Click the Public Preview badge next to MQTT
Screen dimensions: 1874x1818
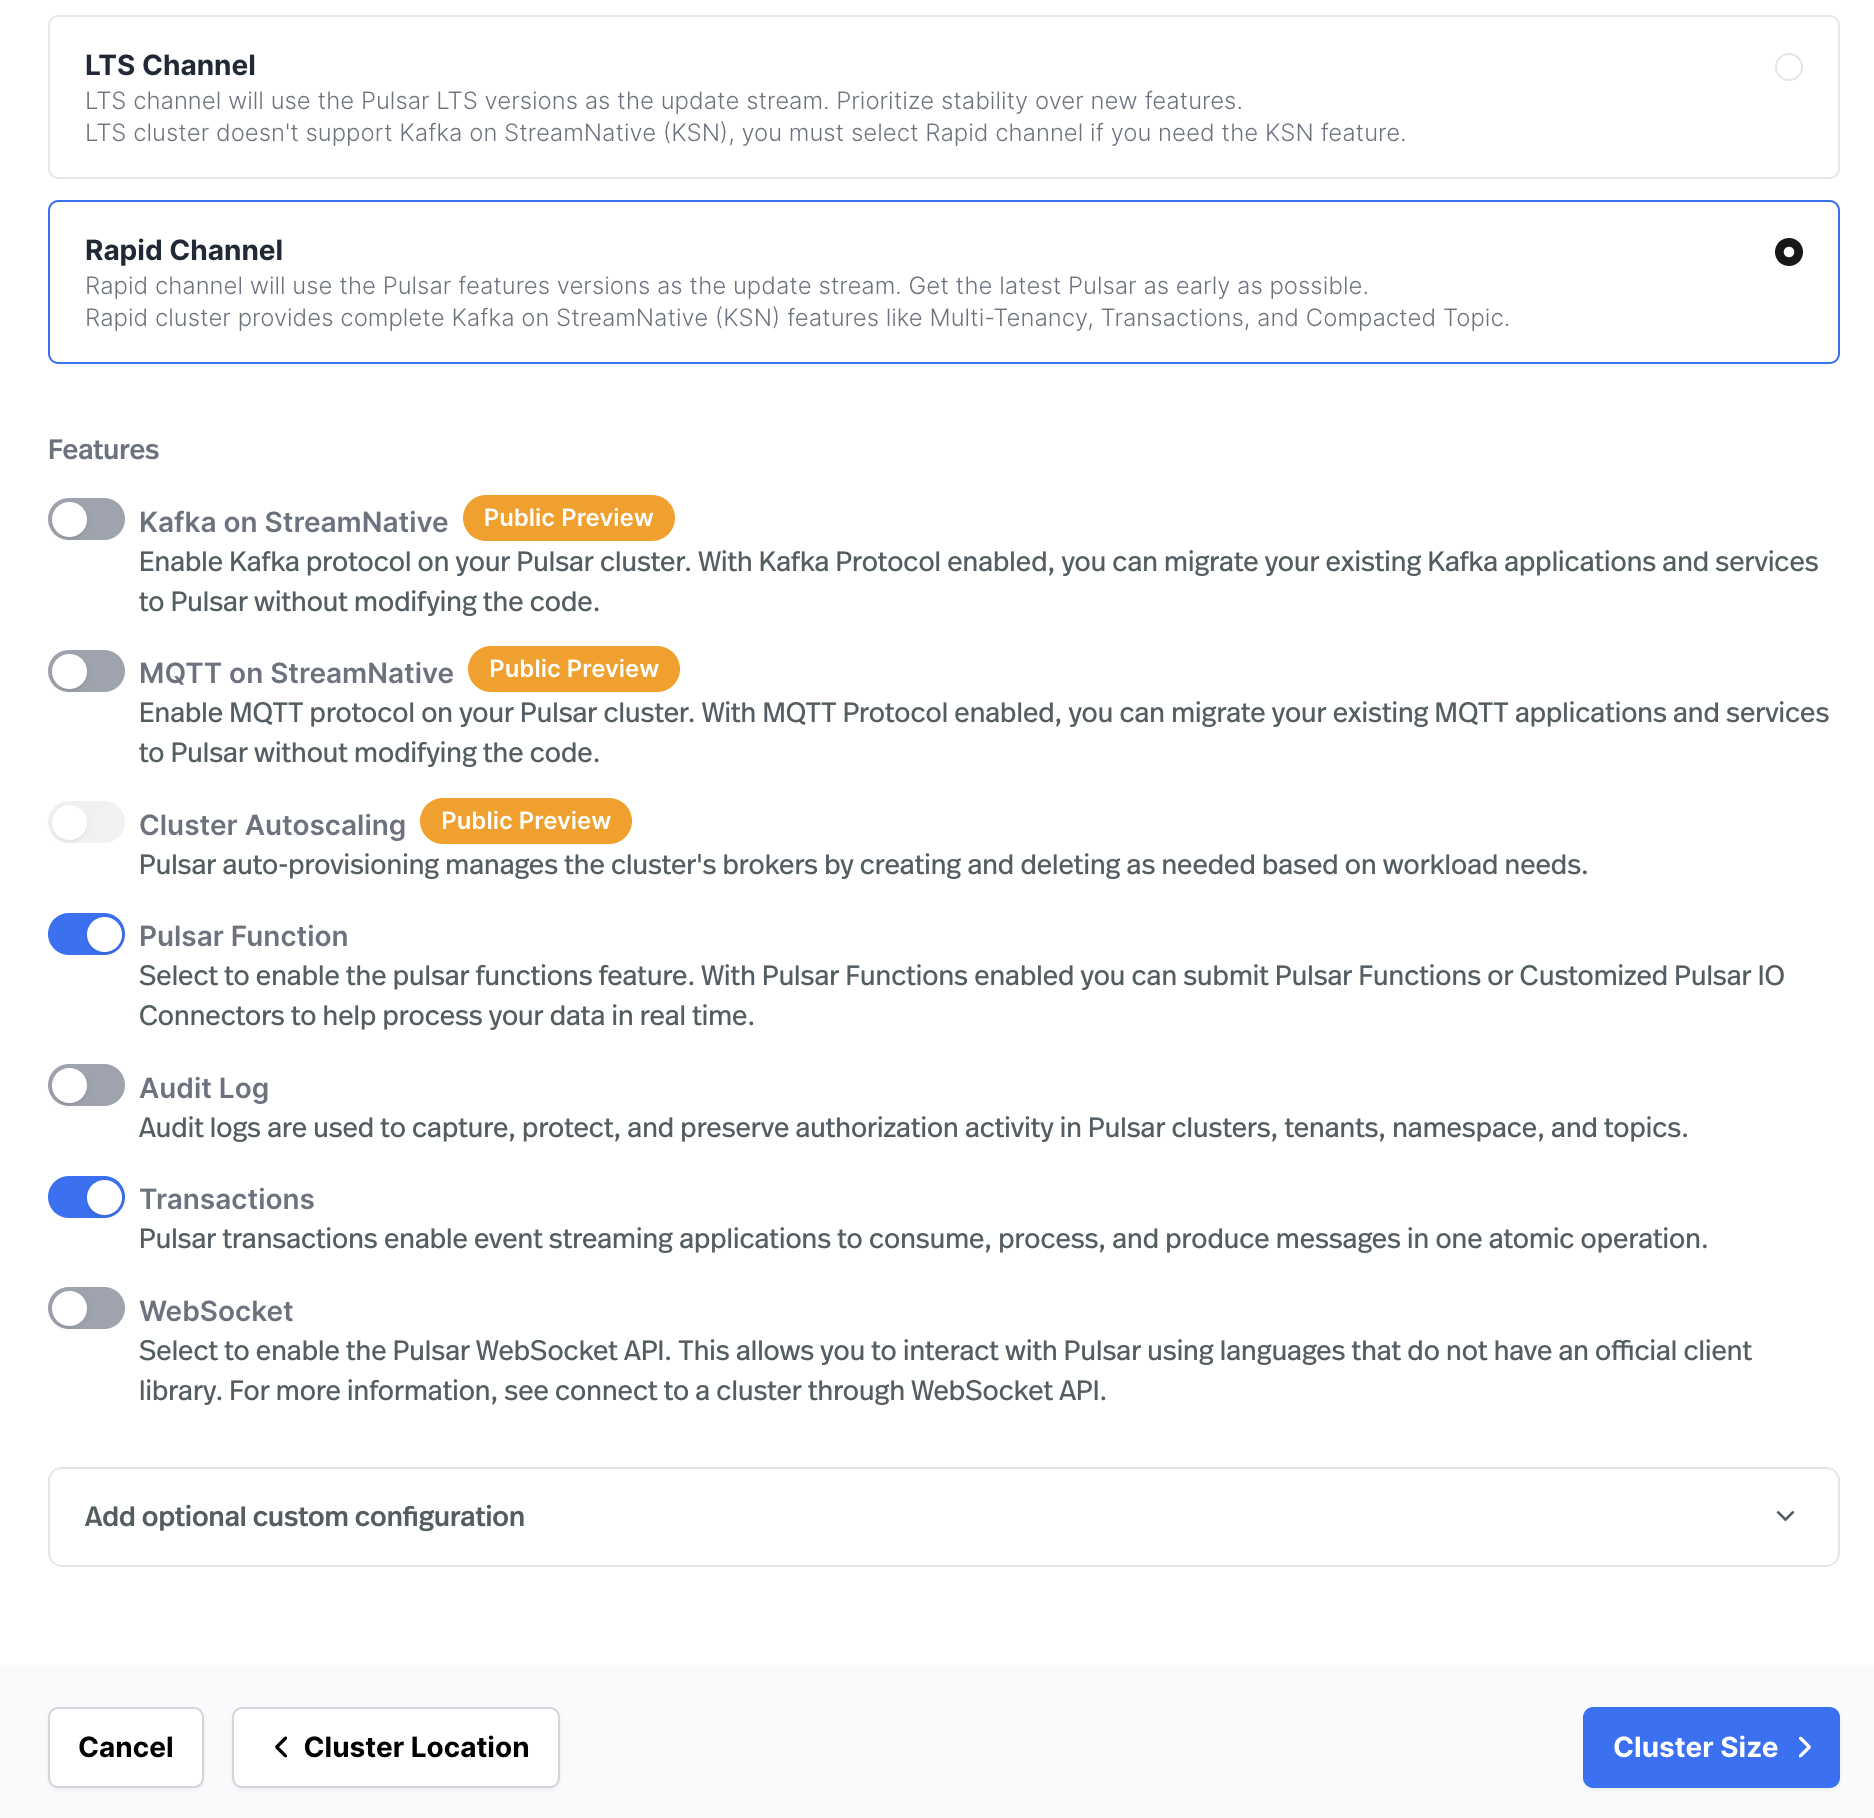click(574, 668)
